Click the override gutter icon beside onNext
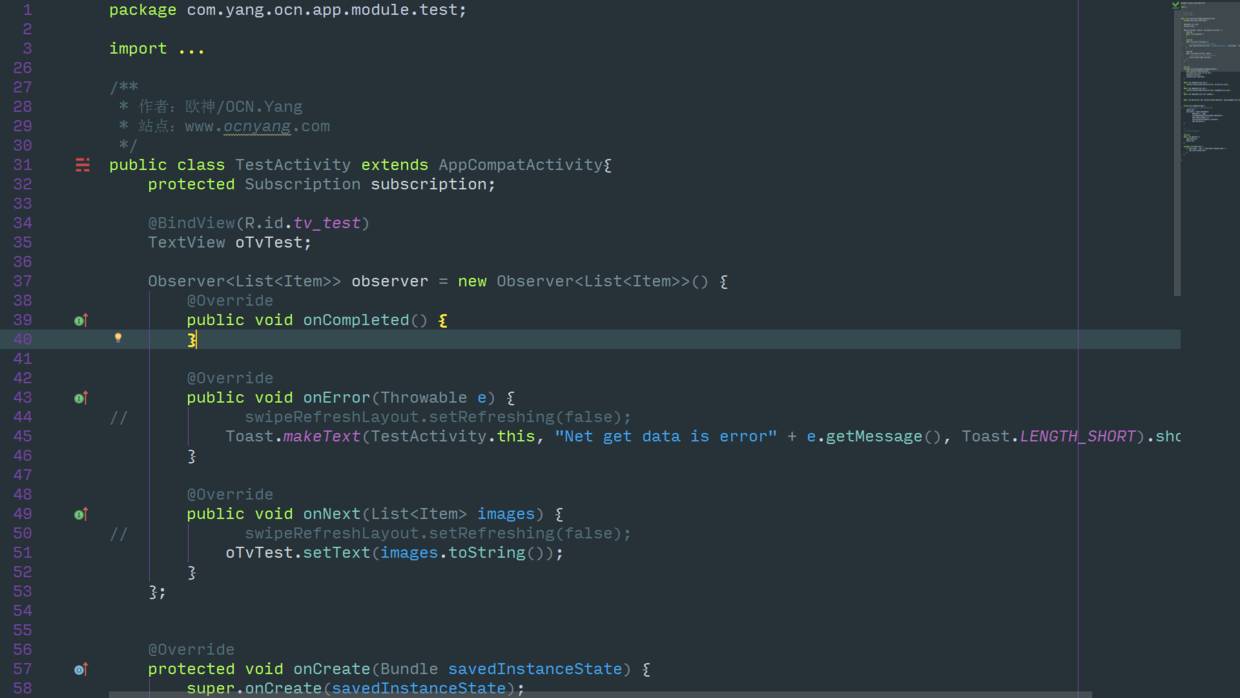Screen dimensions: 1240x698 pos(80,513)
